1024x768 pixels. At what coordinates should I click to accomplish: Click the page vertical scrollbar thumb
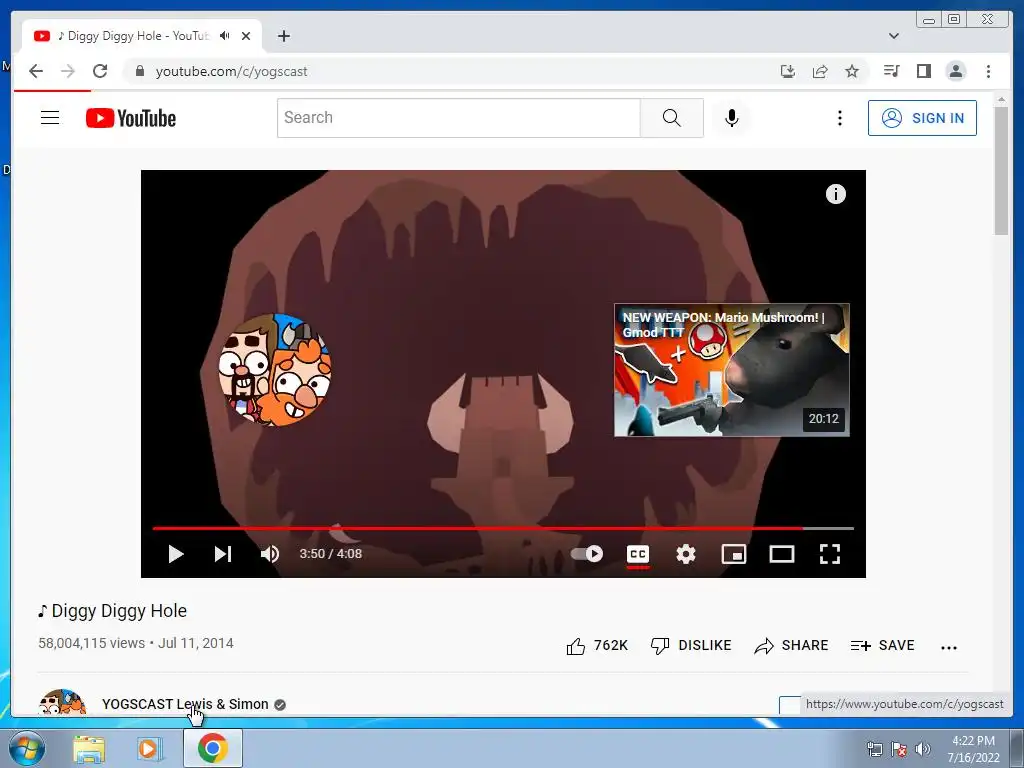pyautogui.click(x=1001, y=170)
